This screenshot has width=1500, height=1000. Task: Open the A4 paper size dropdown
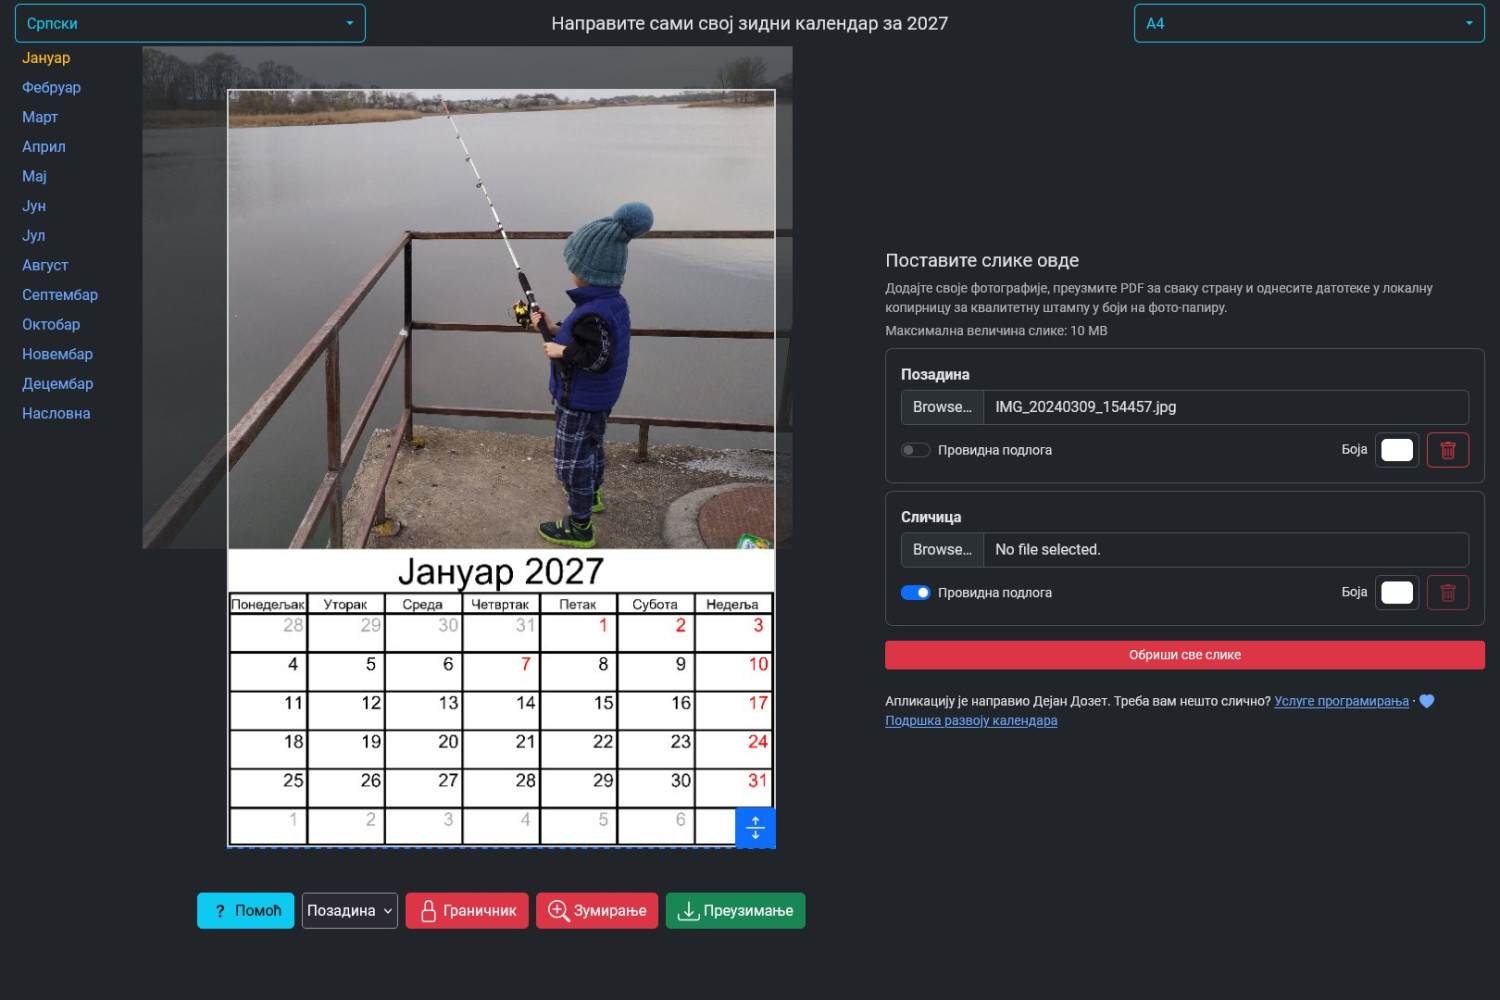click(1309, 23)
